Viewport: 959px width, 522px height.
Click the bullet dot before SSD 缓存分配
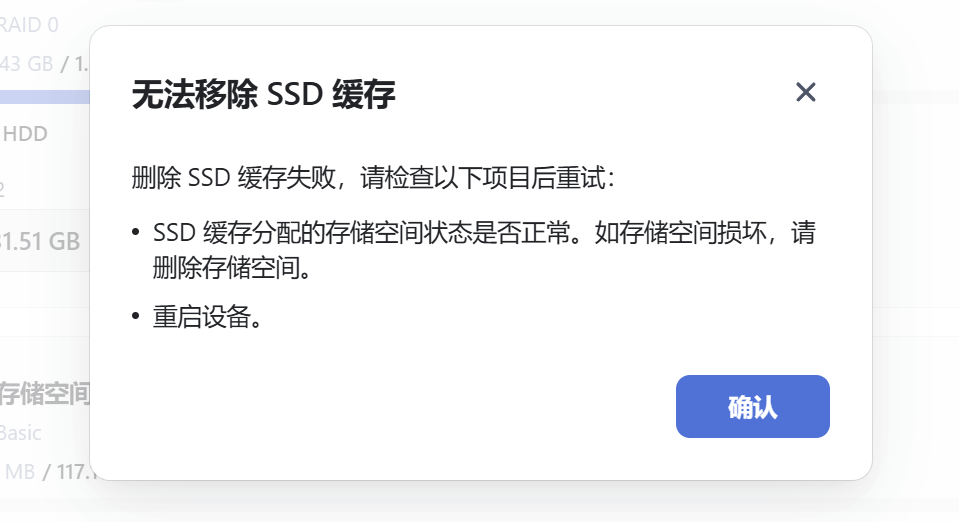pyautogui.click(x=136, y=234)
